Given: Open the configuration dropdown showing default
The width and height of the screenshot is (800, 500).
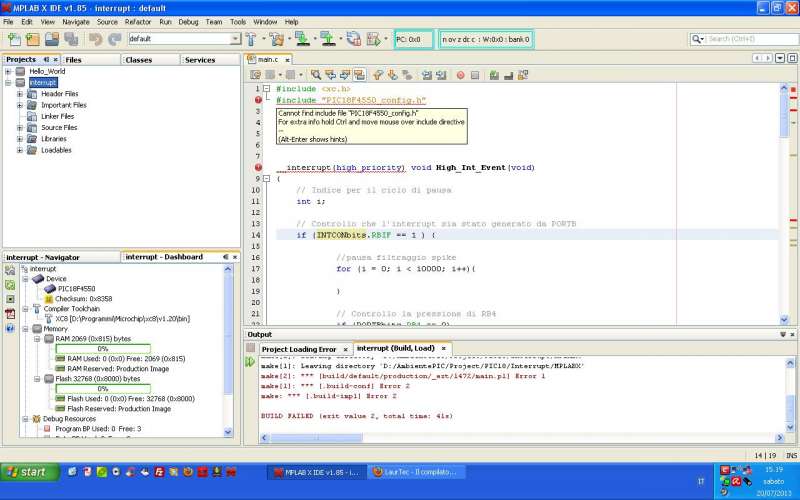Looking at the screenshot, I should click(x=235, y=39).
